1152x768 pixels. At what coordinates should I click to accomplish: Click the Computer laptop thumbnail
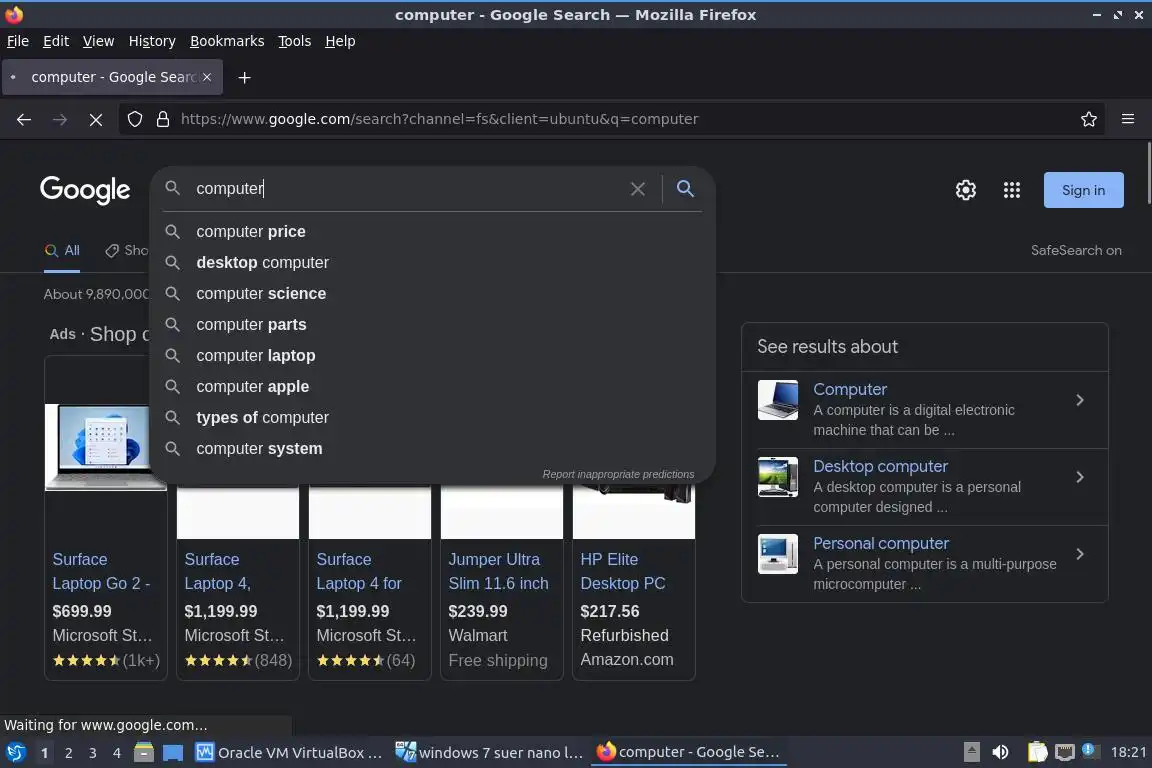(x=778, y=401)
